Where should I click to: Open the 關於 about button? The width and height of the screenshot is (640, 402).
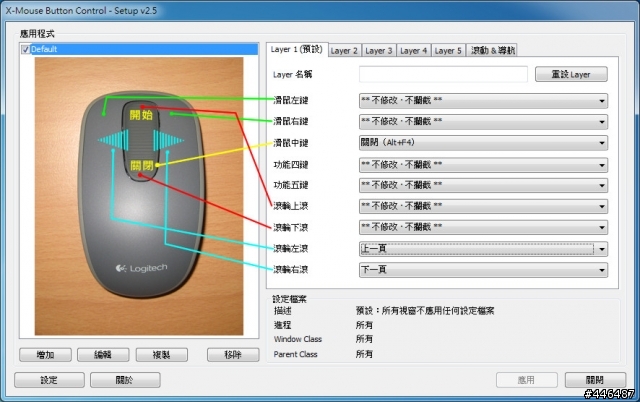[125, 380]
